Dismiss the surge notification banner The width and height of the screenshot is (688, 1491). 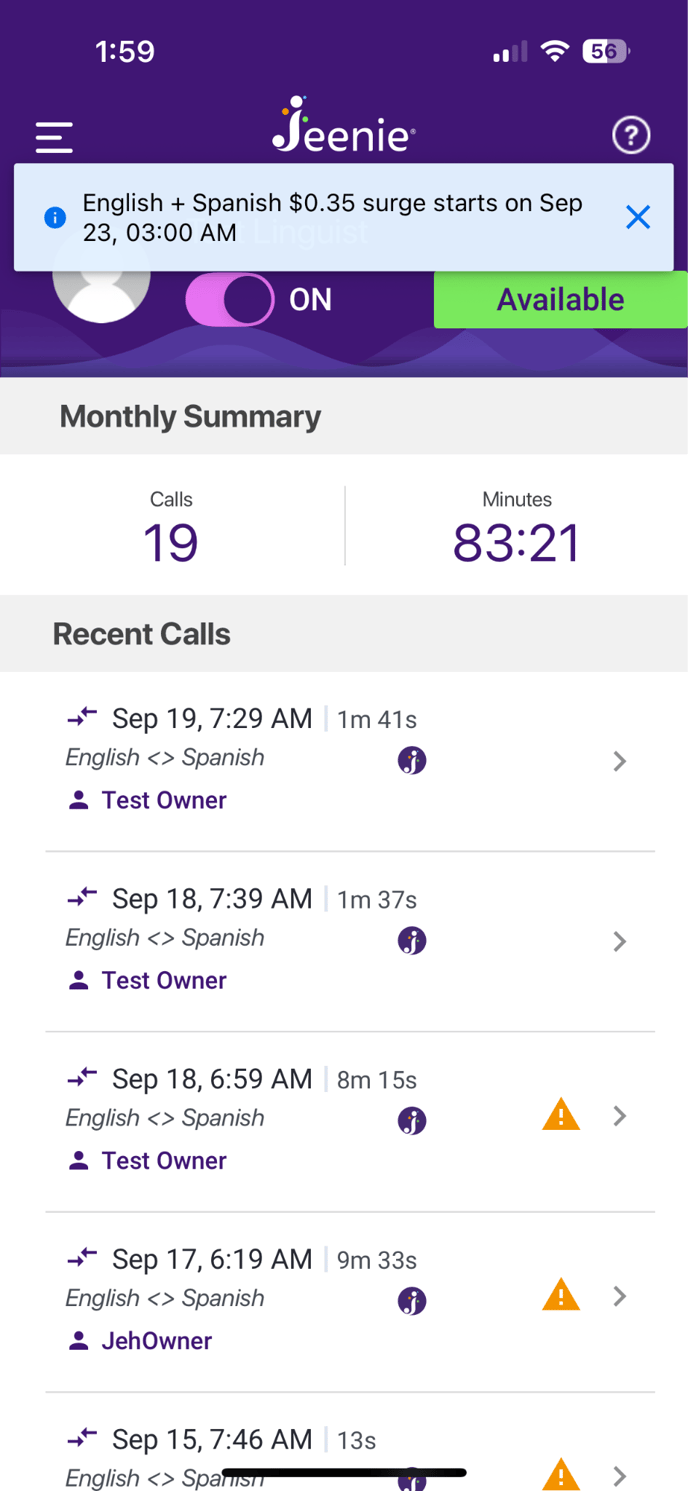pos(637,217)
